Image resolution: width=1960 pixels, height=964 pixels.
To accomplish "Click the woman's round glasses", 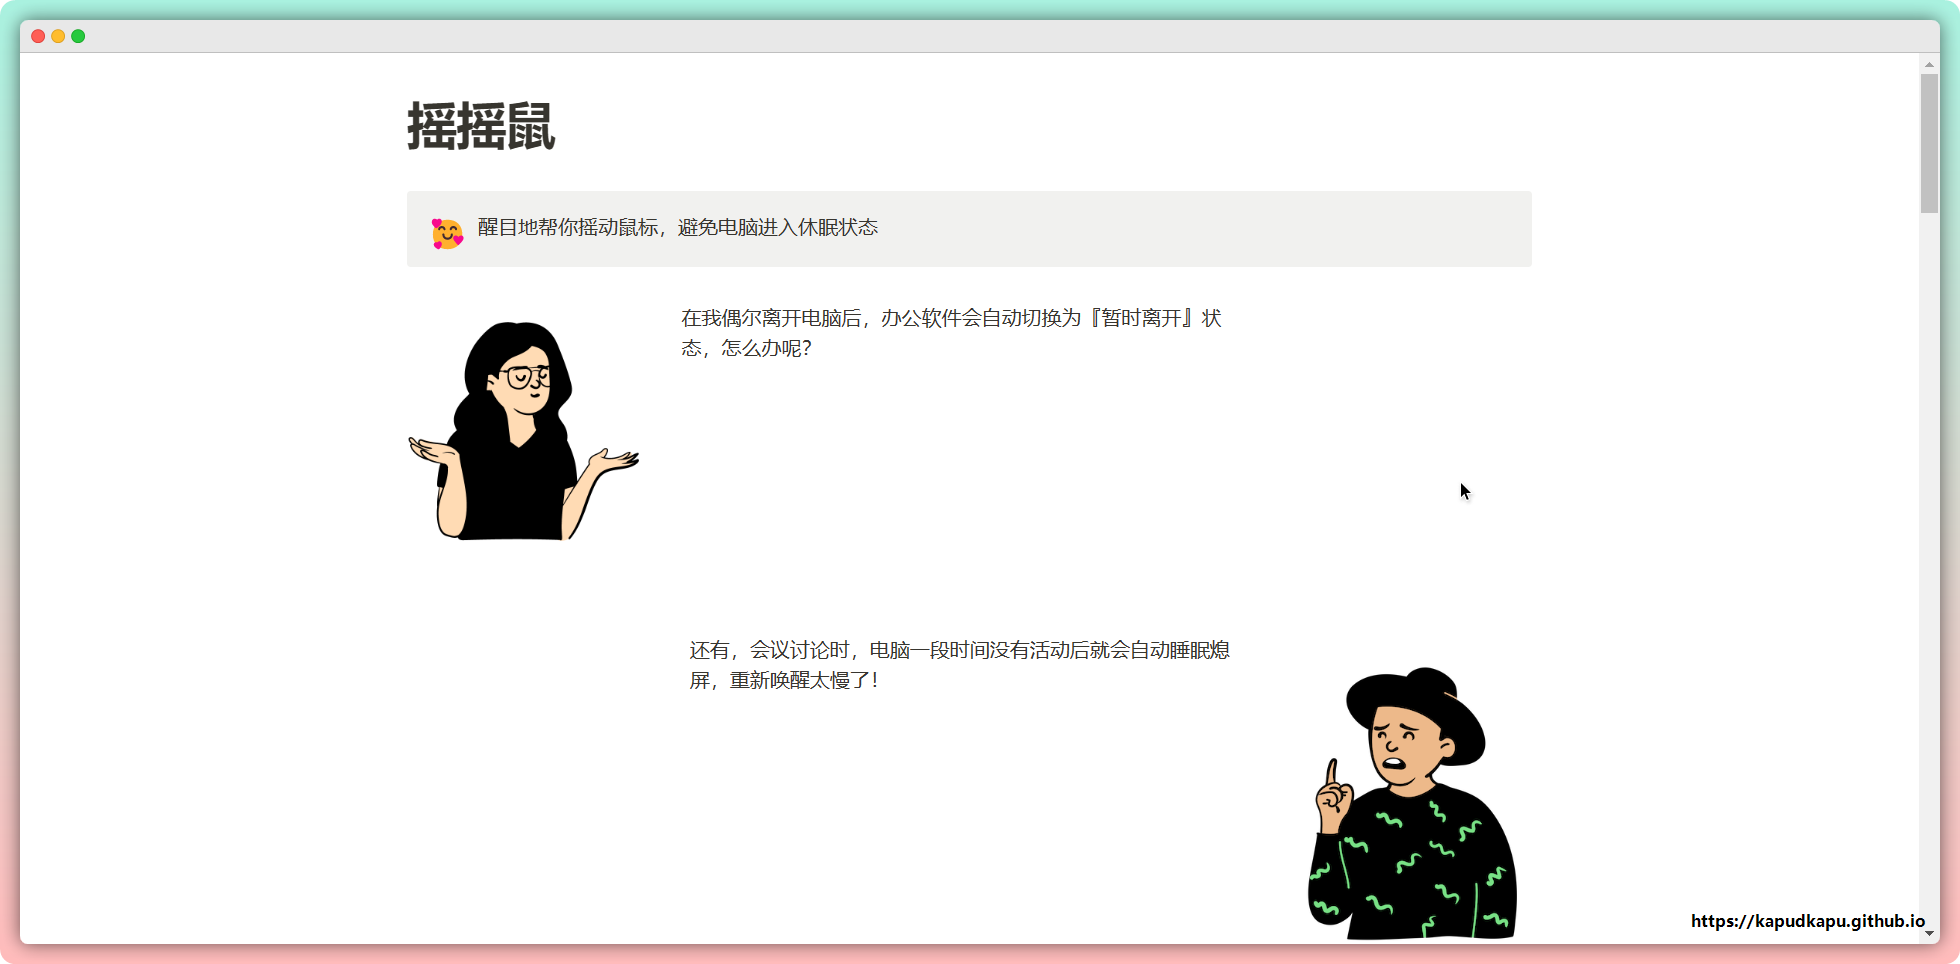I will coord(523,377).
